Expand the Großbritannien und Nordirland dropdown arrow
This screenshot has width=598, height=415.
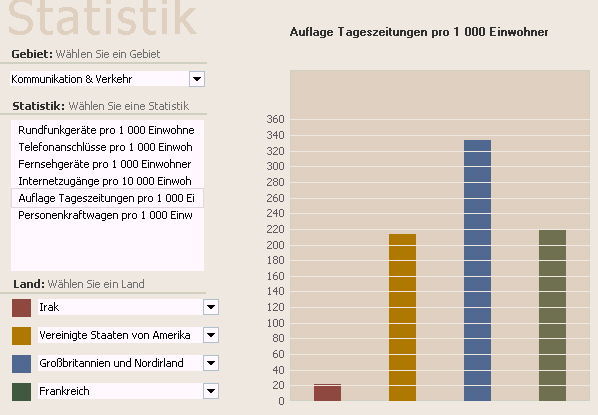tap(211, 363)
